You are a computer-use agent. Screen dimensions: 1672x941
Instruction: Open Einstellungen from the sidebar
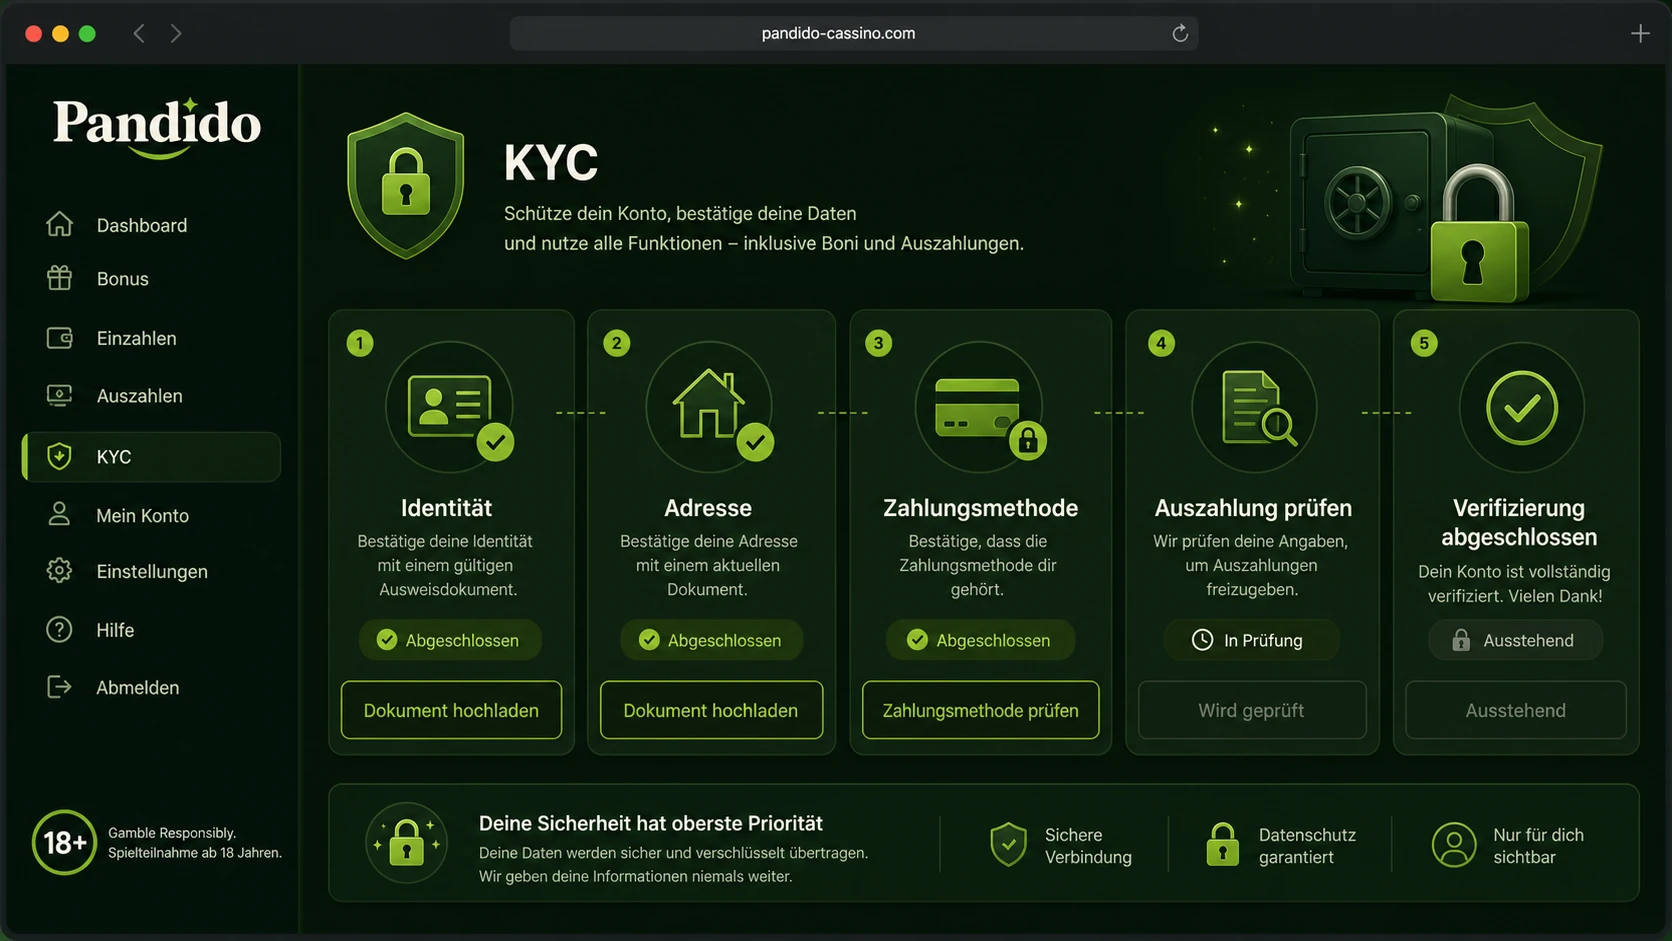click(152, 571)
